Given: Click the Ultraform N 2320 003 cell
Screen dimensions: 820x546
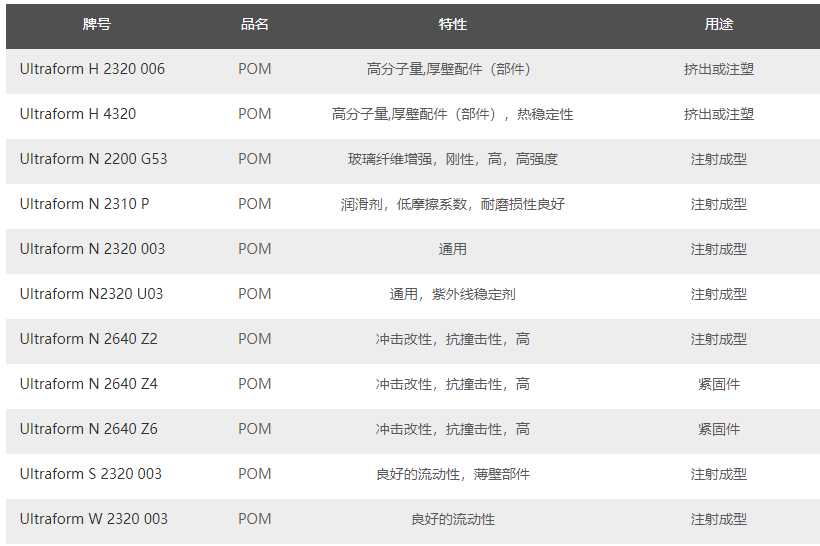Looking at the screenshot, I should pos(92,249).
